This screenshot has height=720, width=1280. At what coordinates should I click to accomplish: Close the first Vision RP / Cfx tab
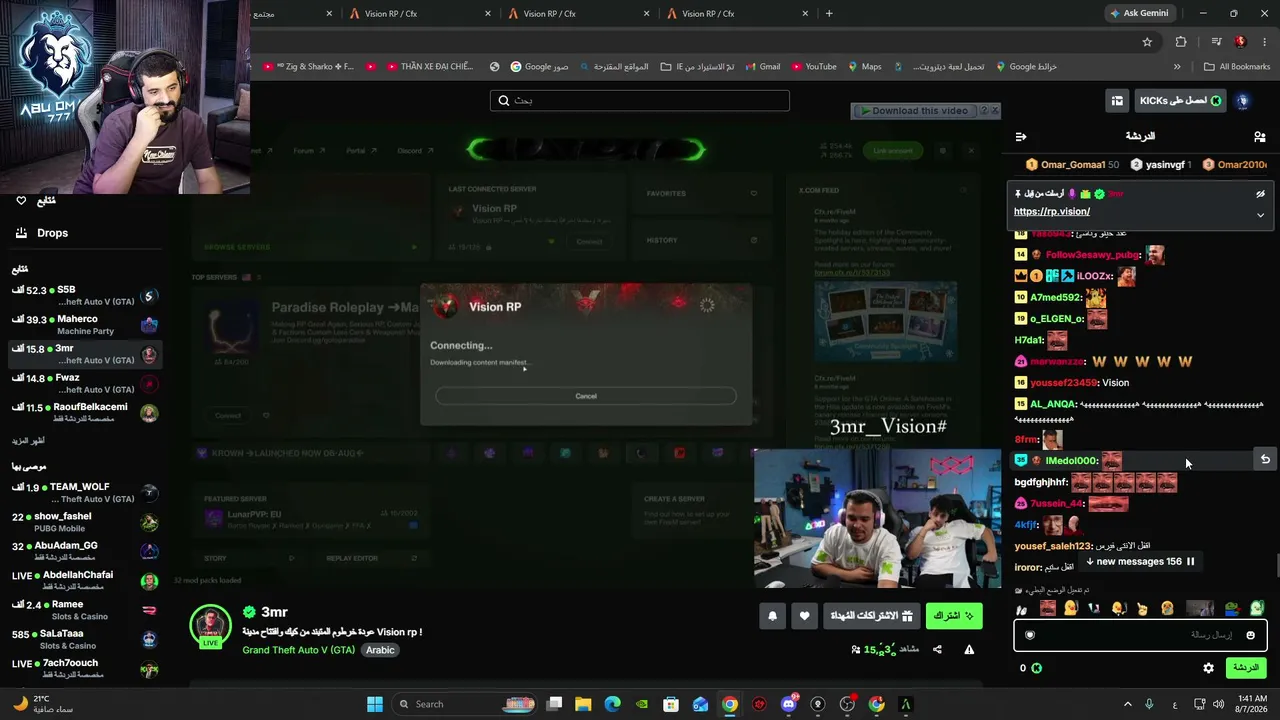[488, 14]
